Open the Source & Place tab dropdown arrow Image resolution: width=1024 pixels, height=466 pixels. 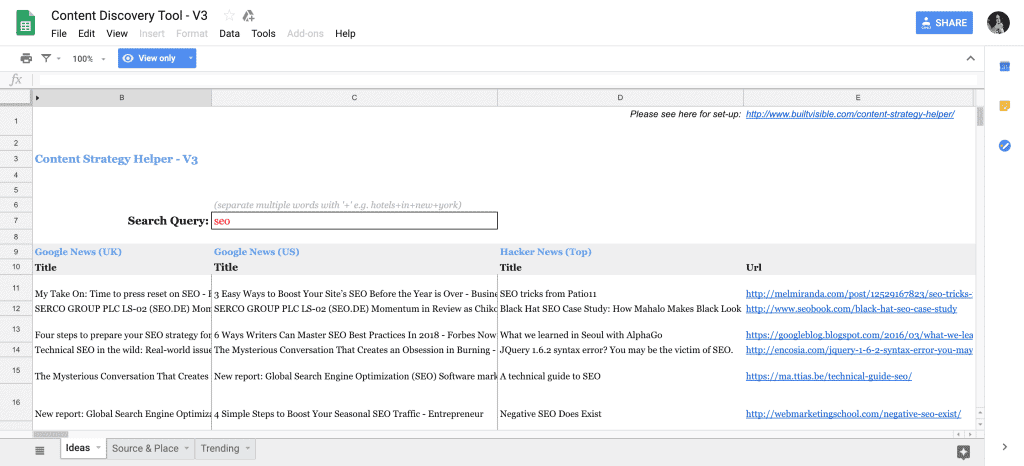186,448
